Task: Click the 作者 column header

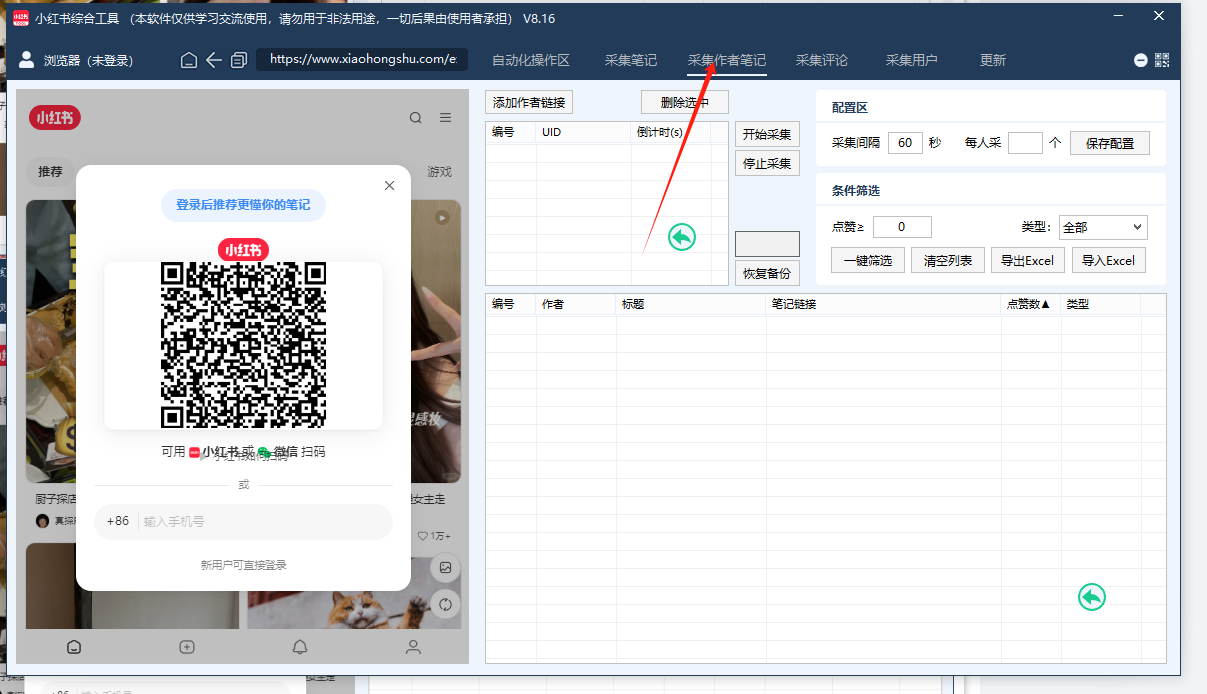Action: point(576,304)
